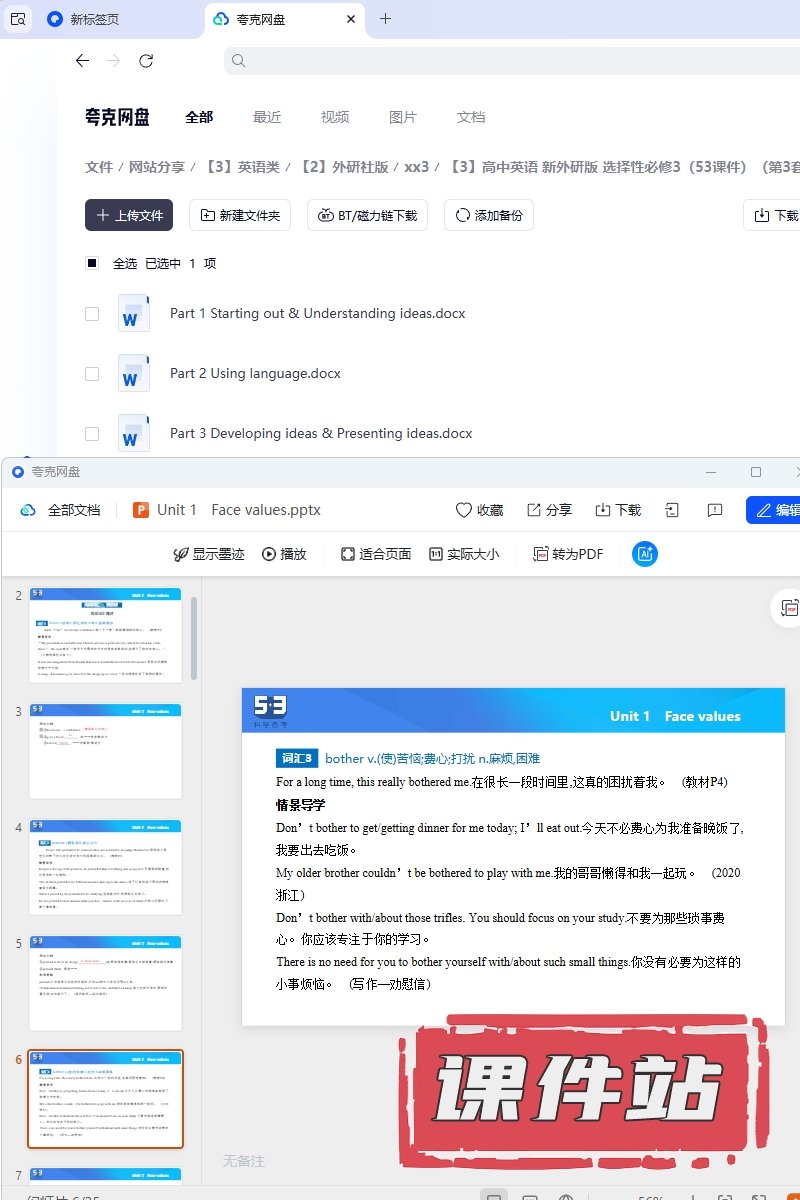Click the 分享 share icon
The image size is (800, 1200).
pyautogui.click(x=534, y=510)
